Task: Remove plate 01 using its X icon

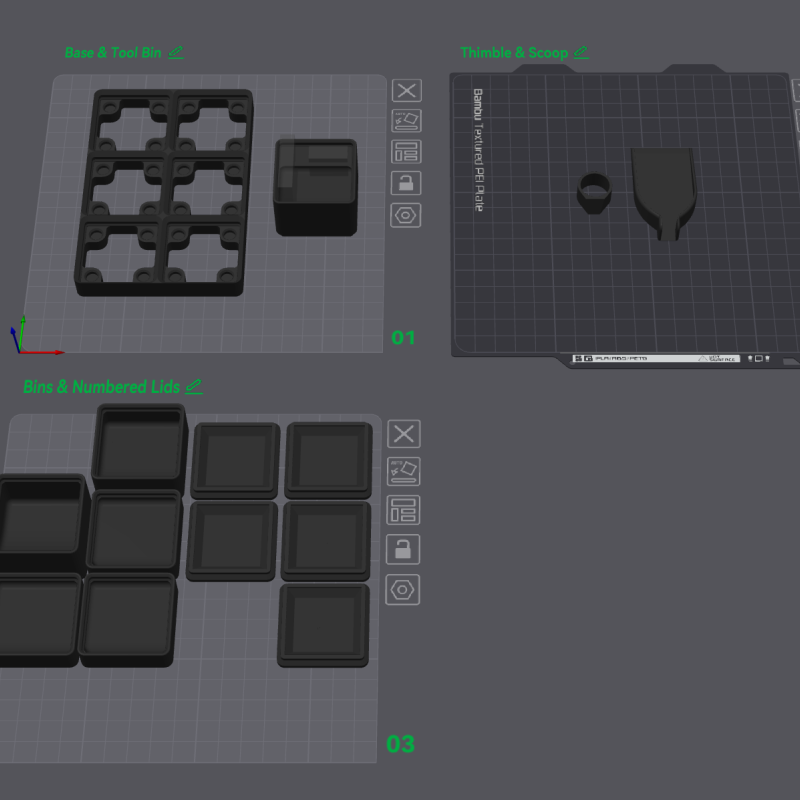Action: pyautogui.click(x=406, y=91)
